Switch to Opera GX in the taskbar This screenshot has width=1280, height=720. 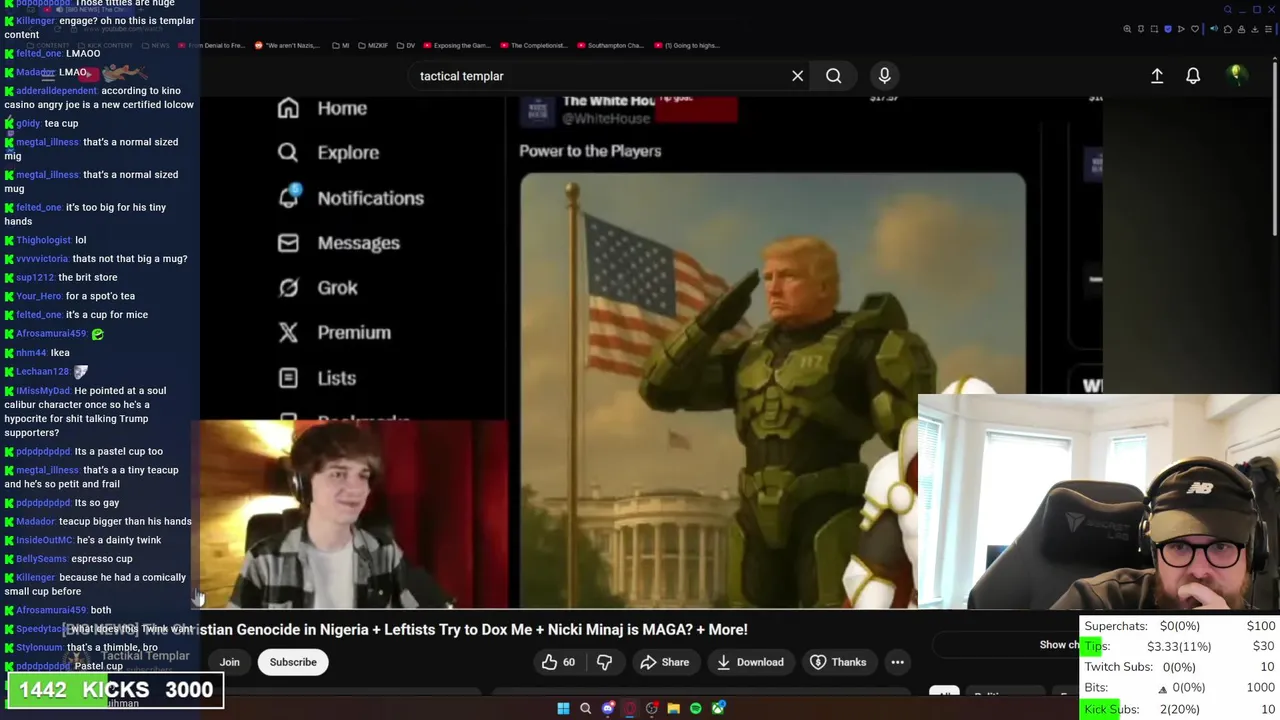tap(630, 708)
